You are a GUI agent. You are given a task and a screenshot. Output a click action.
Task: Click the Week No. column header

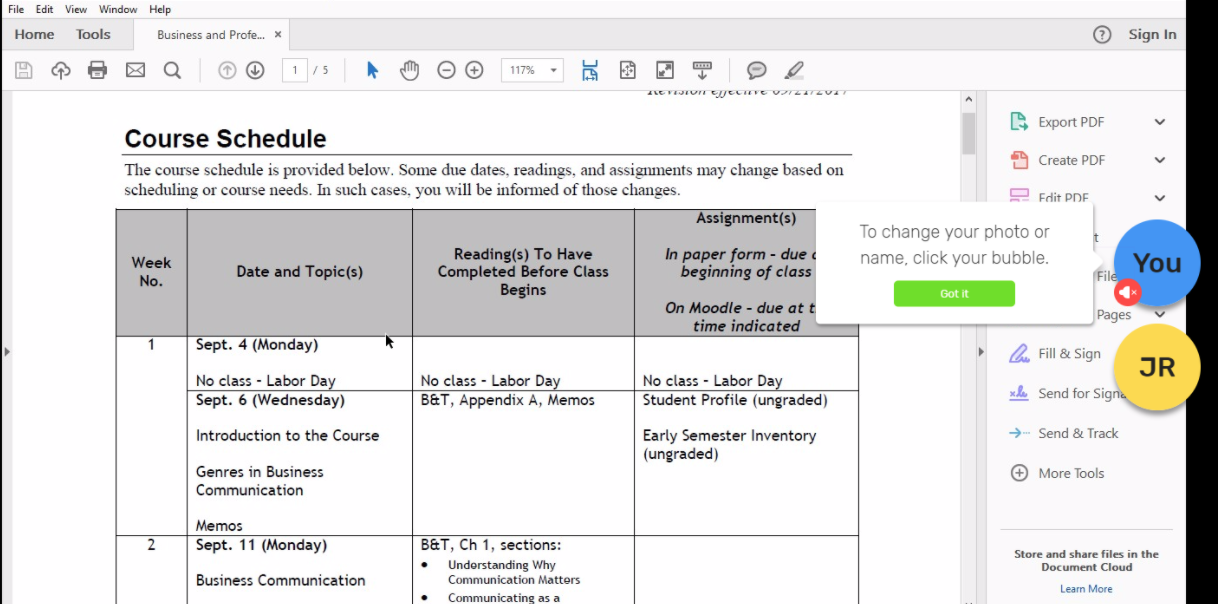(x=151, y=272)
